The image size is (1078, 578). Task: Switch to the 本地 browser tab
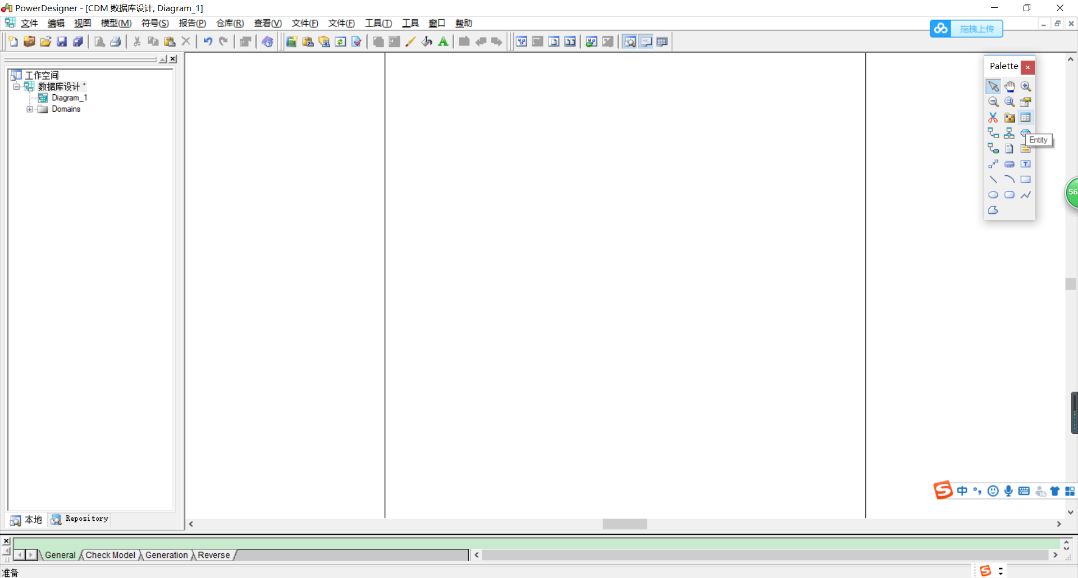[x=26, y=520]
